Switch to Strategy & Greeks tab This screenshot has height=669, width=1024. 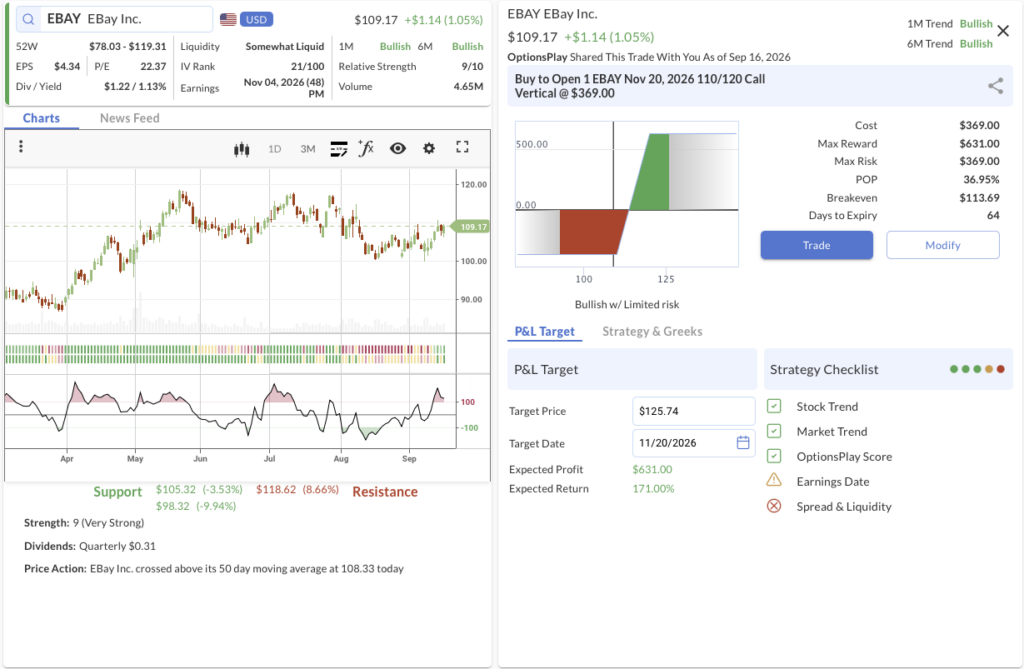tap(652, 331)
